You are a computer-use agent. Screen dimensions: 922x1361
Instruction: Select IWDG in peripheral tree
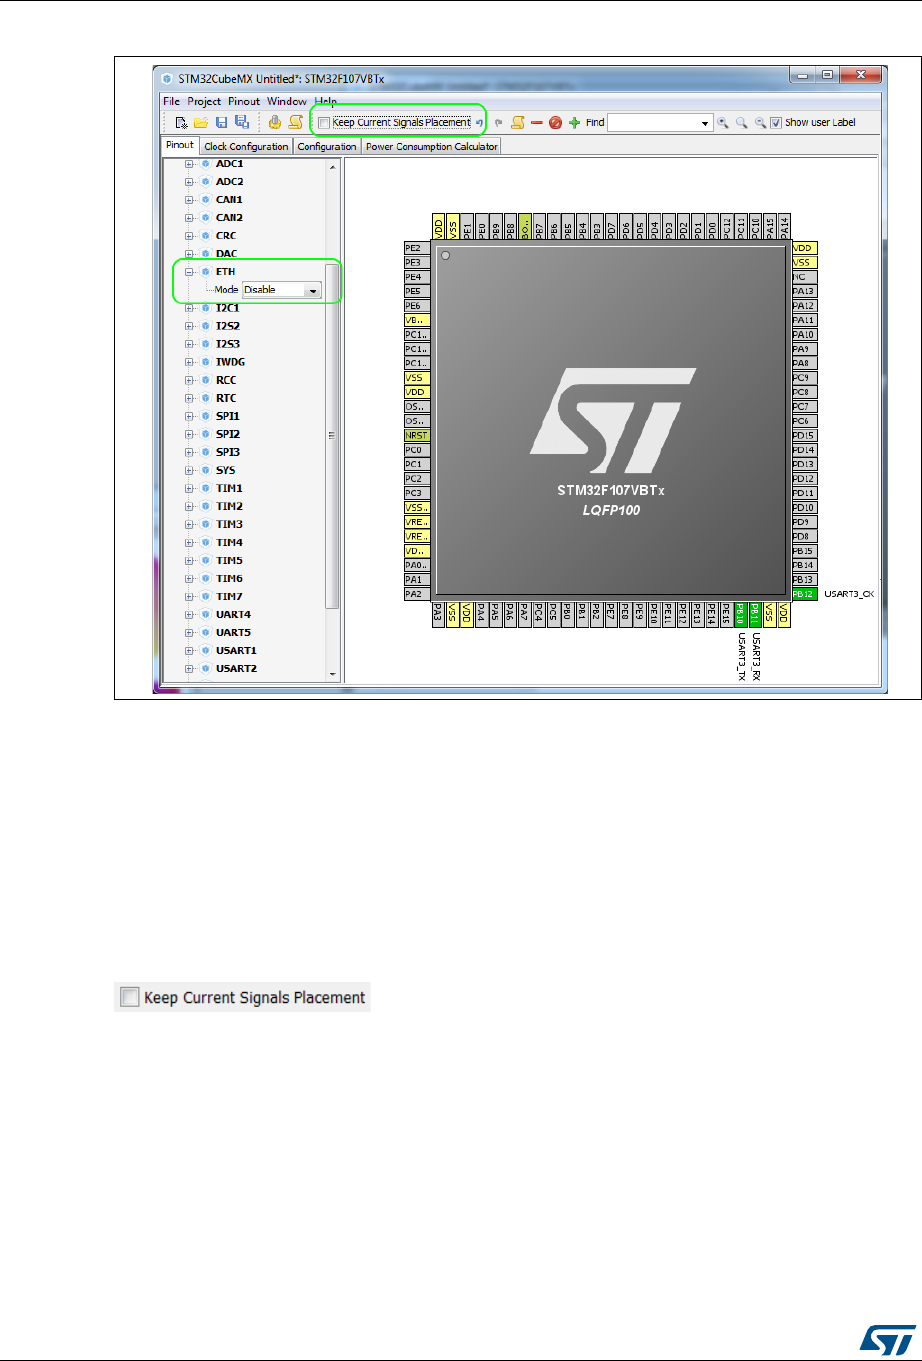(x=229, y=362)
